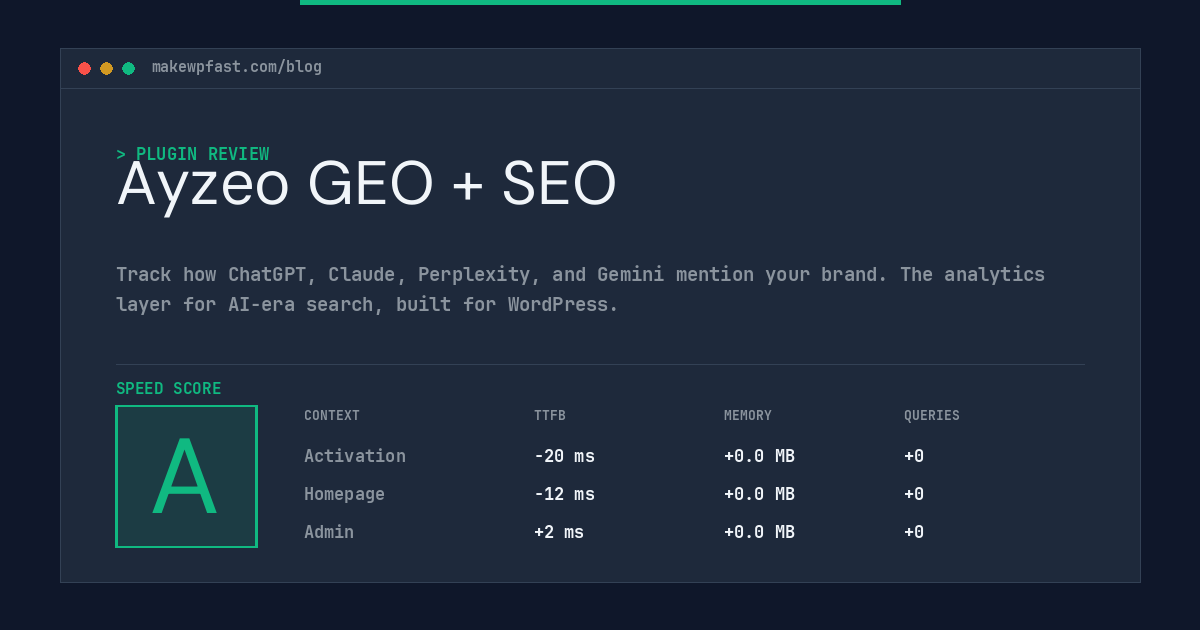The height and width of the screenshot is (630, 1200).
Task: Click the MEMORY column header
Action: click(748, 416)
